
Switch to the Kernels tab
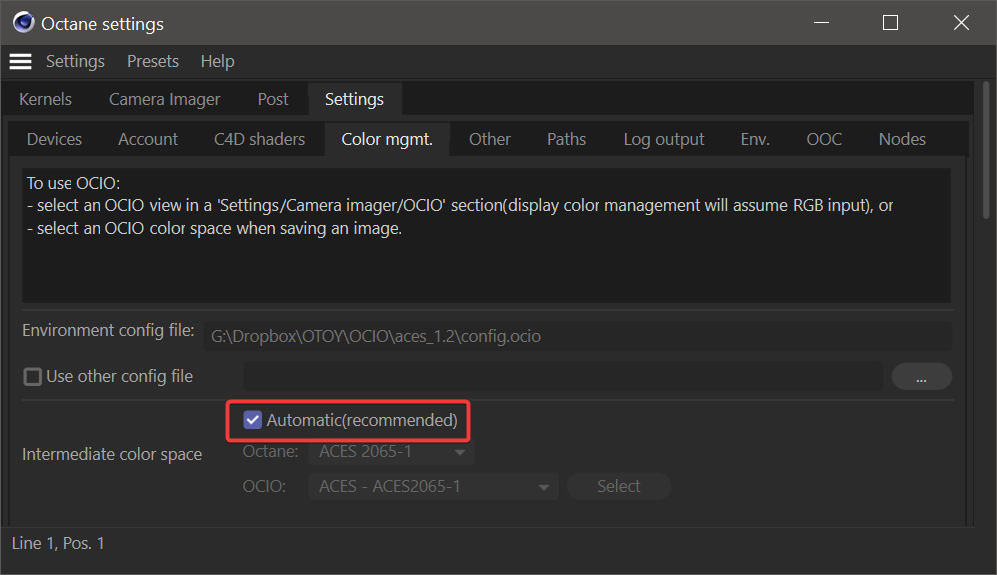point(45,99)
